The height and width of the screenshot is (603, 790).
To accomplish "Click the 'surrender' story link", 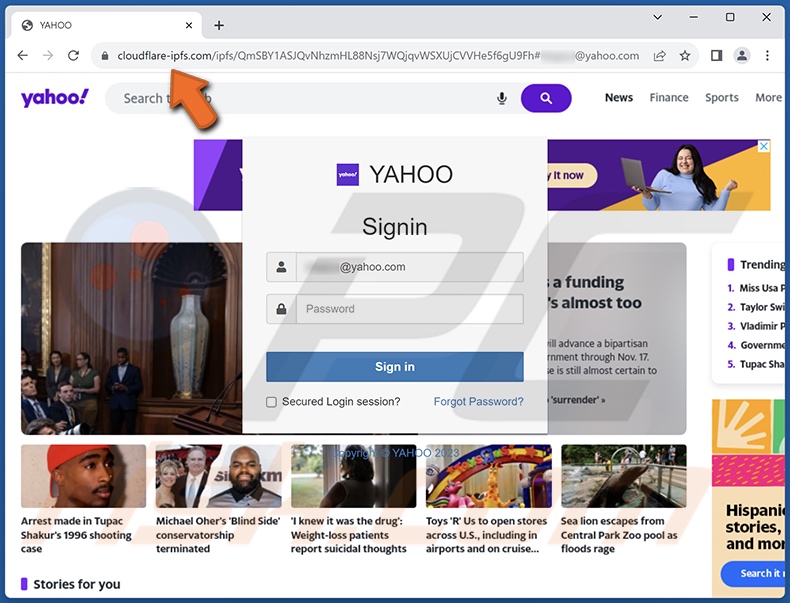I will coord(577,400).
